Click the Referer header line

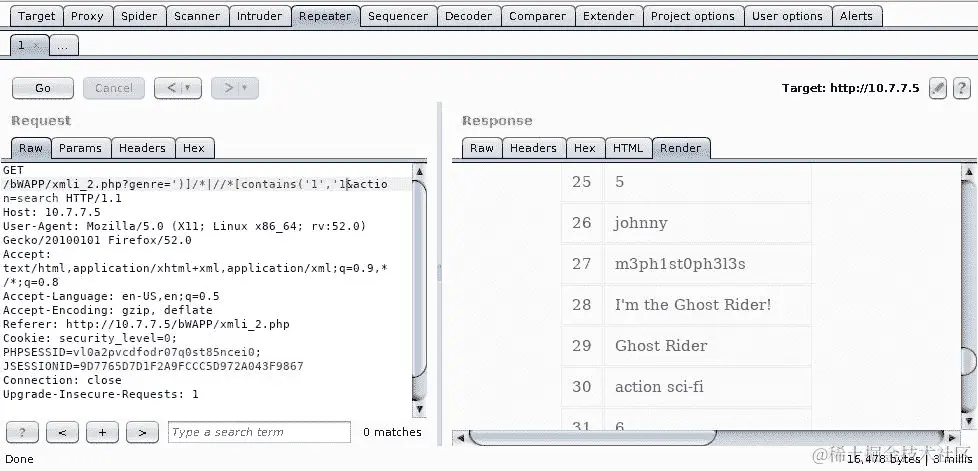point(147,324)
